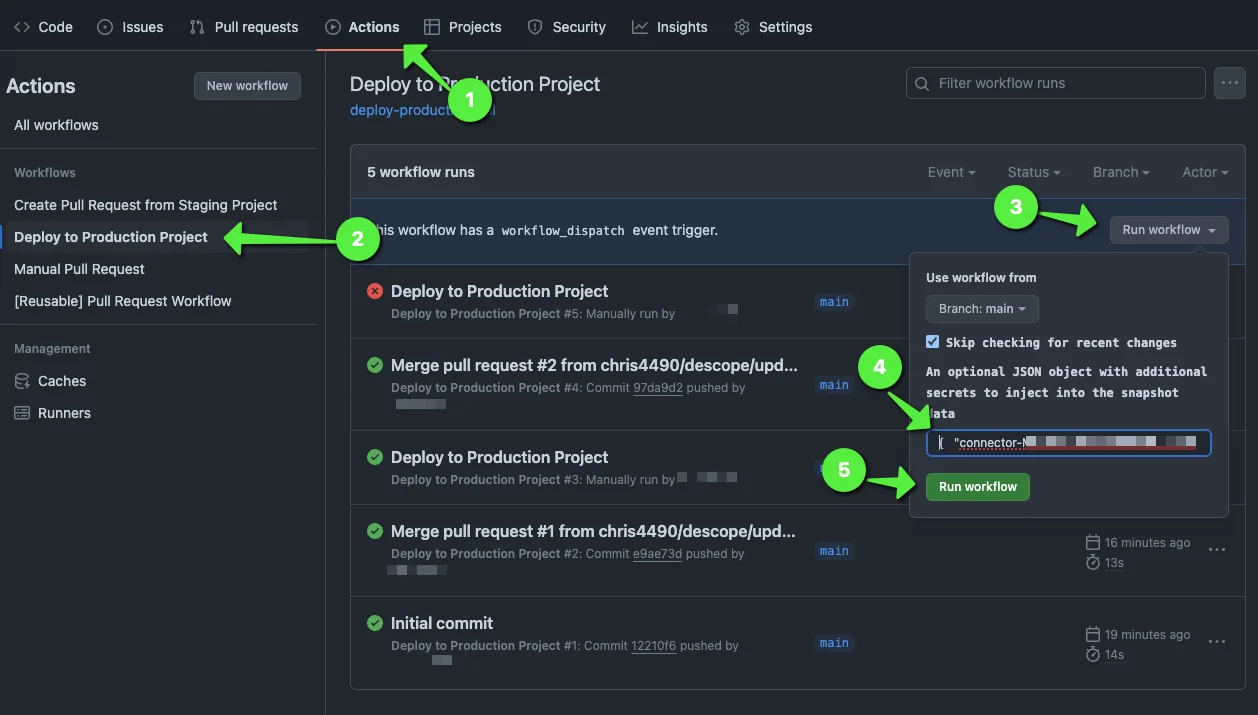Switch to the Code tab
The width and height of the screenshot is (1258, 715).
point(43,27)
